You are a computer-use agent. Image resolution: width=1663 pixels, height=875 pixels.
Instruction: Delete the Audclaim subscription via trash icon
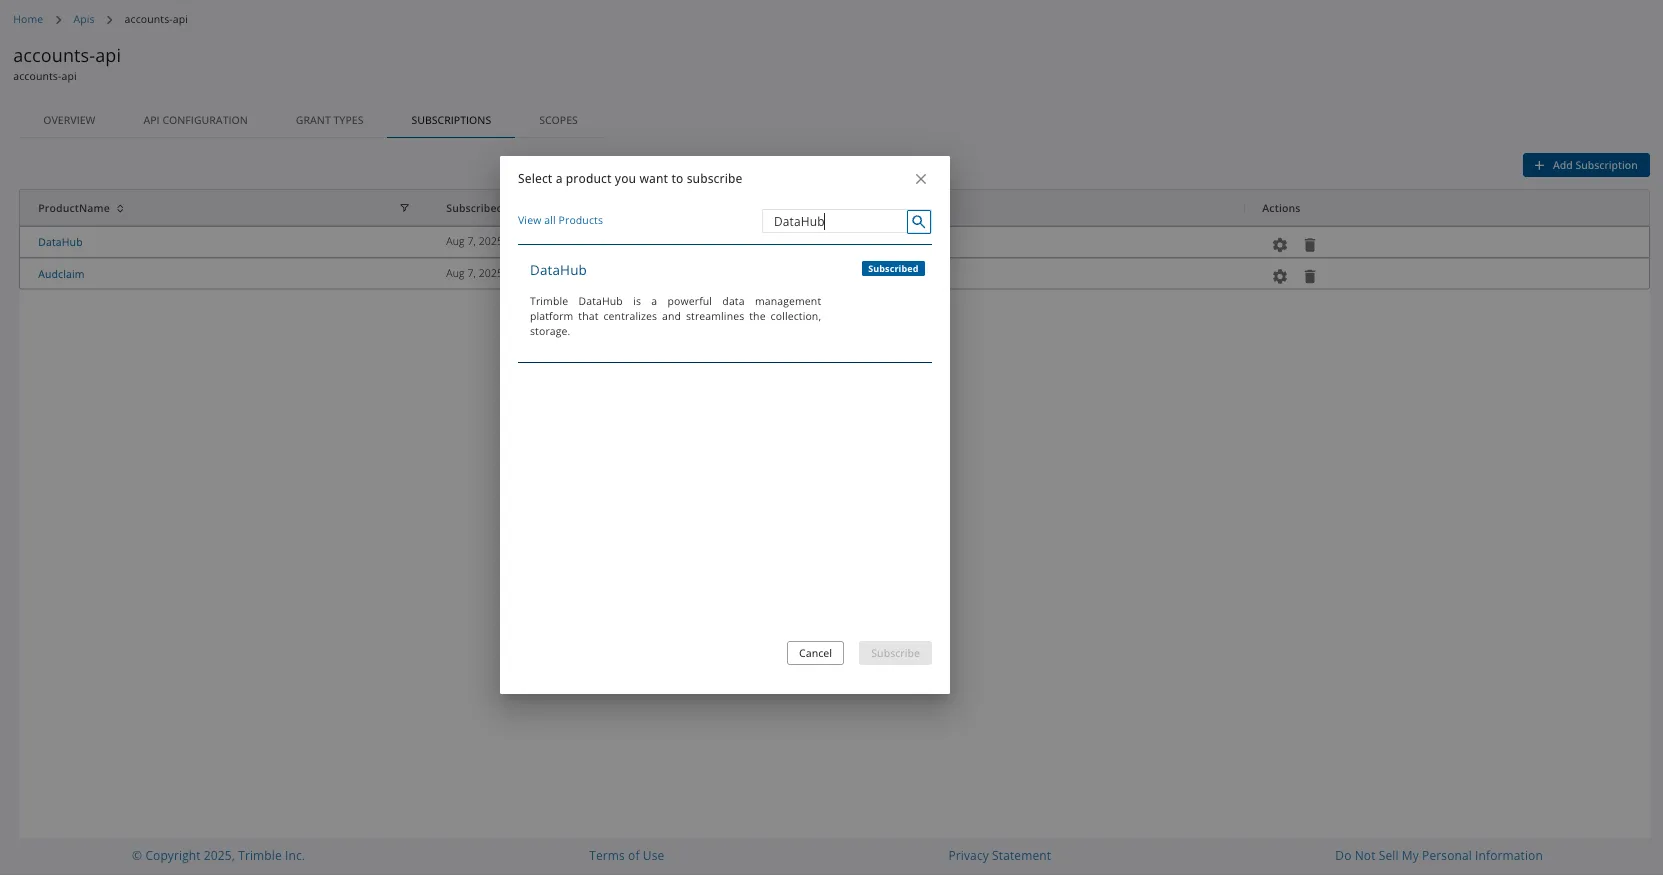click(1310, 277)
